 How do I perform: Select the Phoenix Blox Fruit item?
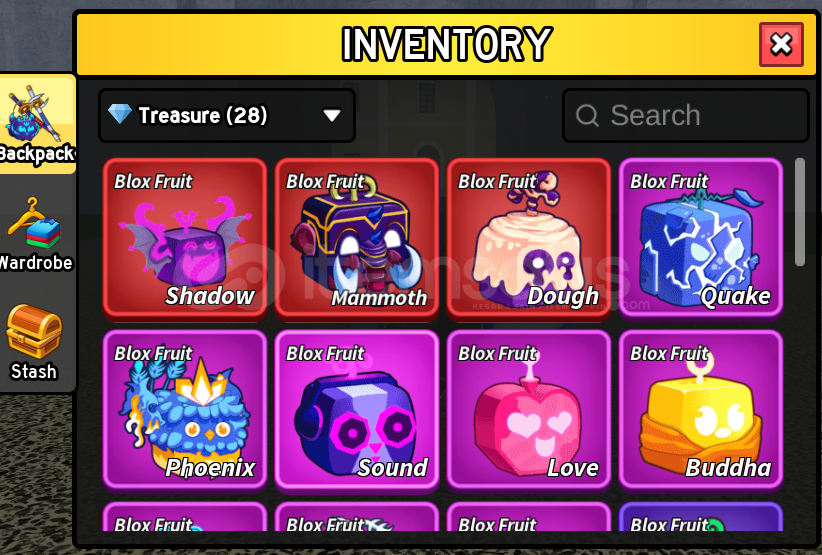click(x=185, y=410)
